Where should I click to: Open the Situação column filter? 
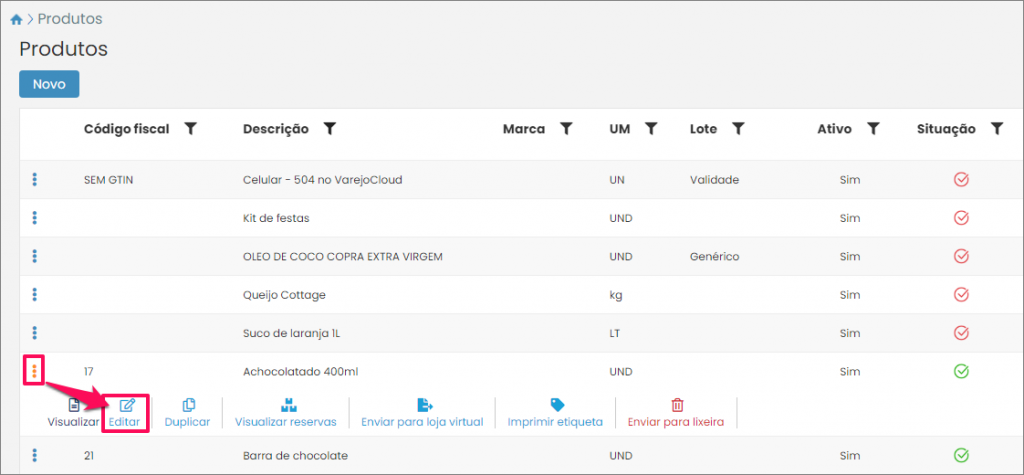pos(996,129)
